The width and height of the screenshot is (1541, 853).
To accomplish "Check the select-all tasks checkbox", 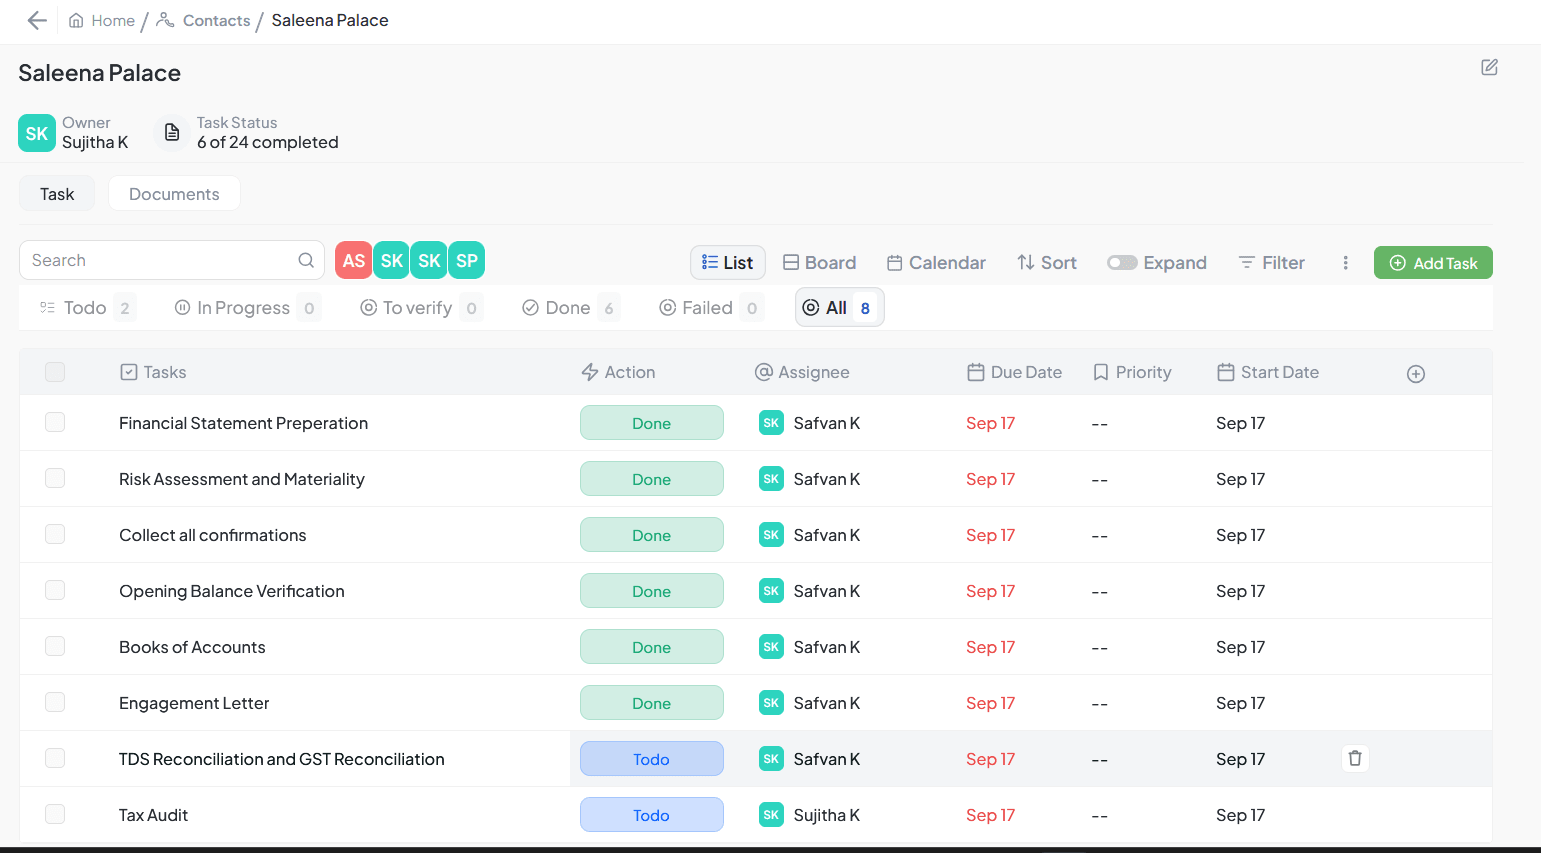I will point(55,372).
